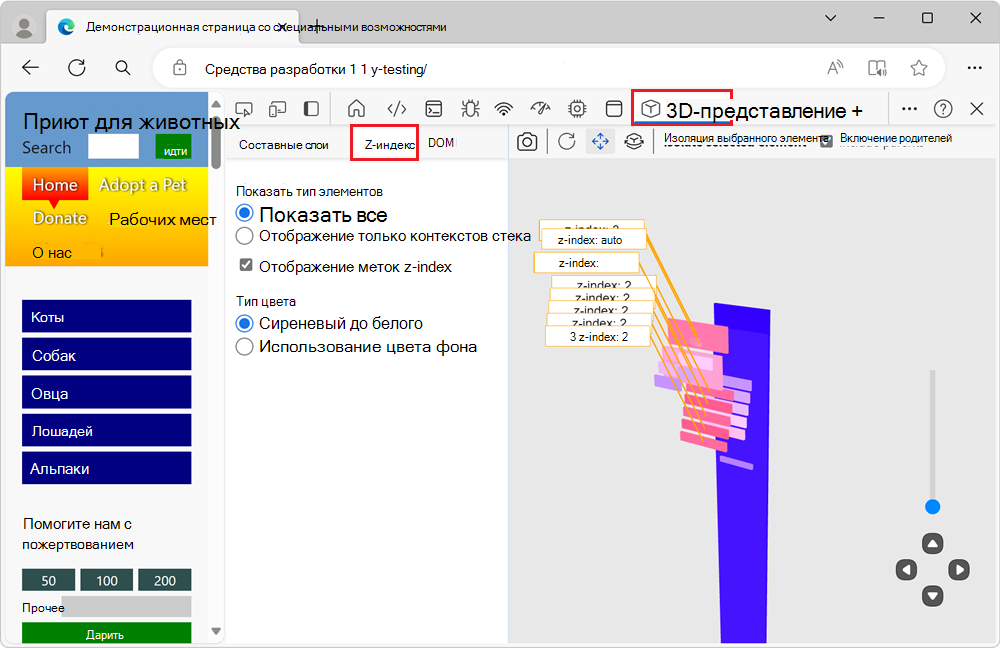Image resolution: width=1000 pixels, height=648 pixels.
Task: Select Отображение только контекстов стека option
Action: tap(244, 236)
